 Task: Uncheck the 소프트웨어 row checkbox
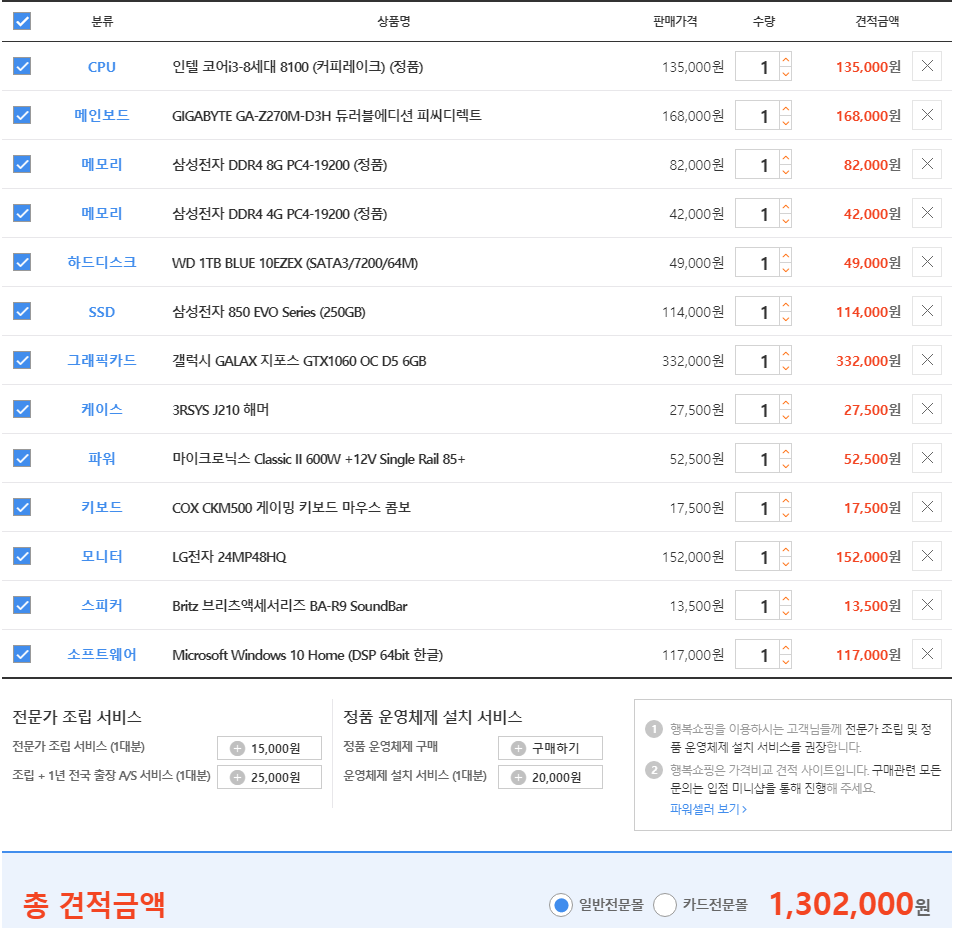(x=22, y=654)
